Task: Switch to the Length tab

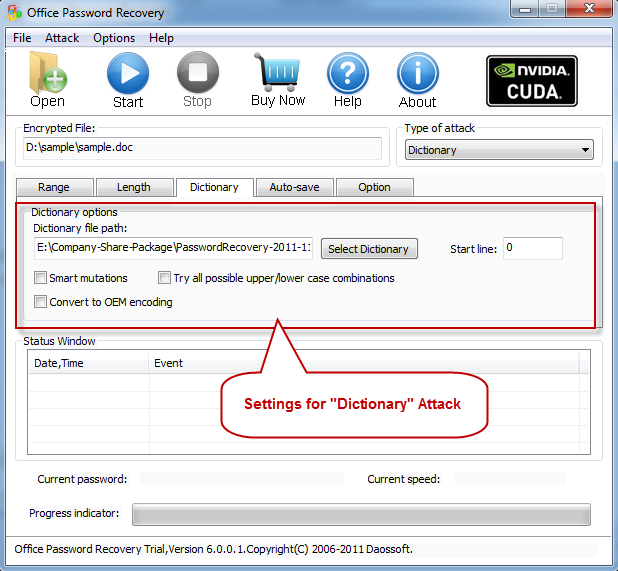Action: coord(134,187)
